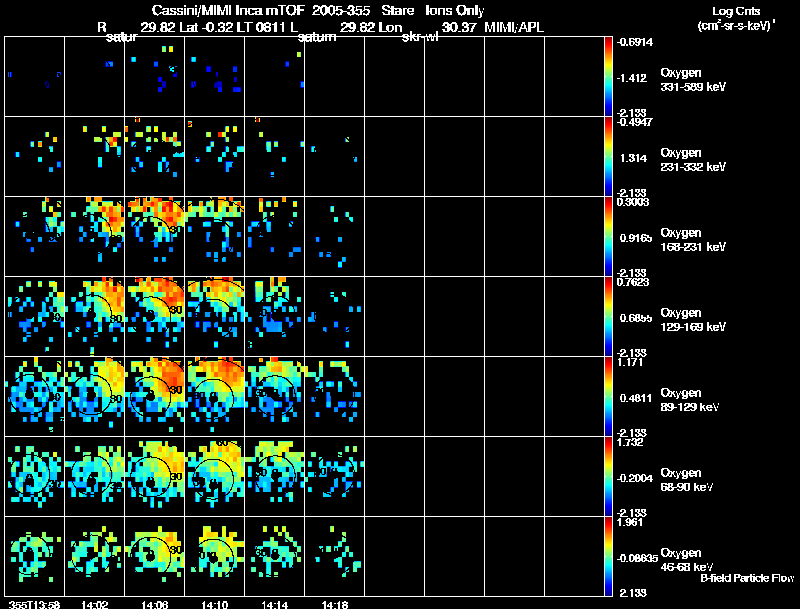
Task: Click the 'Oxygen 168-231 keV' label
Action: [x=693, y=240]
